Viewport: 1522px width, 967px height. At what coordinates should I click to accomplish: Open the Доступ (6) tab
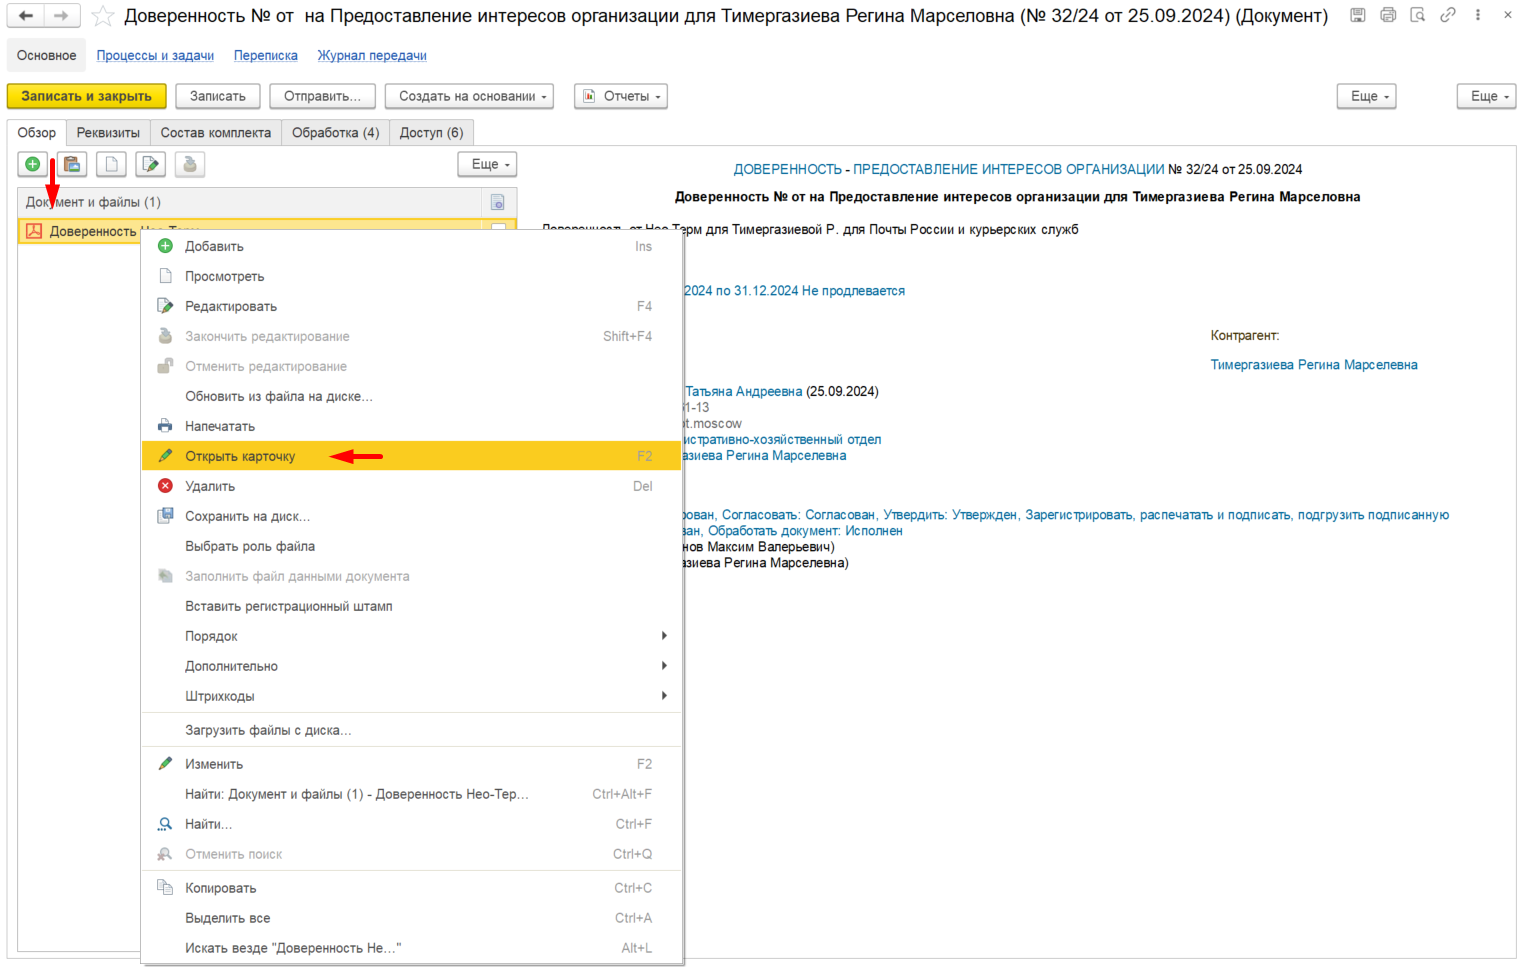[431, 133]
